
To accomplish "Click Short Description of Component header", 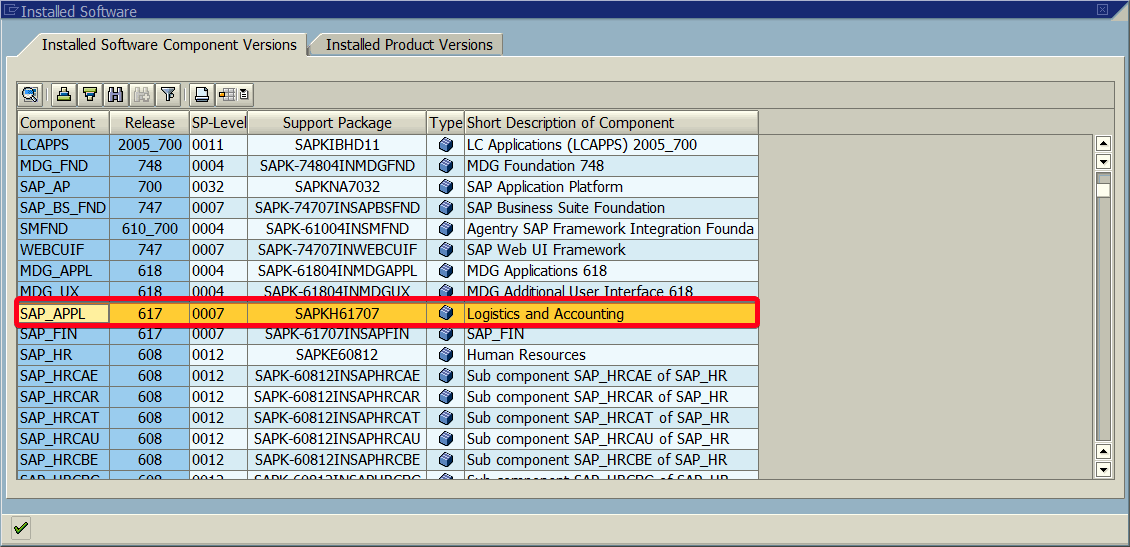I will pos(611,123).
